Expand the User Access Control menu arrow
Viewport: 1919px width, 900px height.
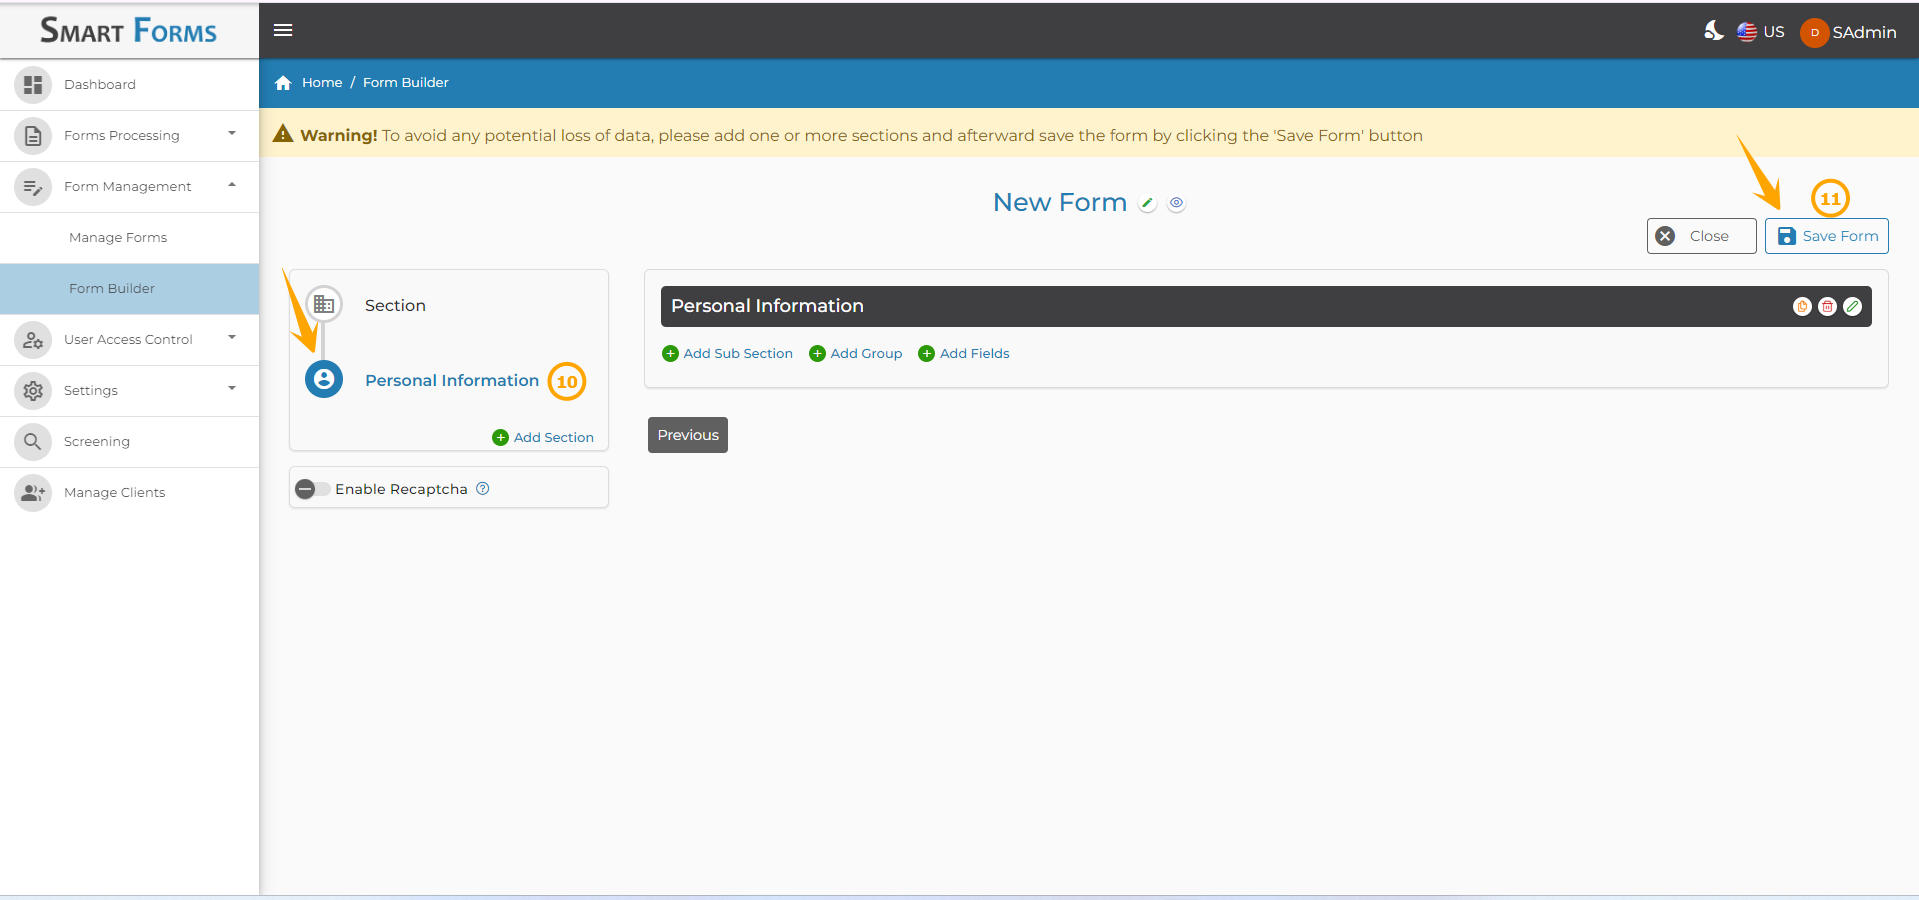pos(232,337)
